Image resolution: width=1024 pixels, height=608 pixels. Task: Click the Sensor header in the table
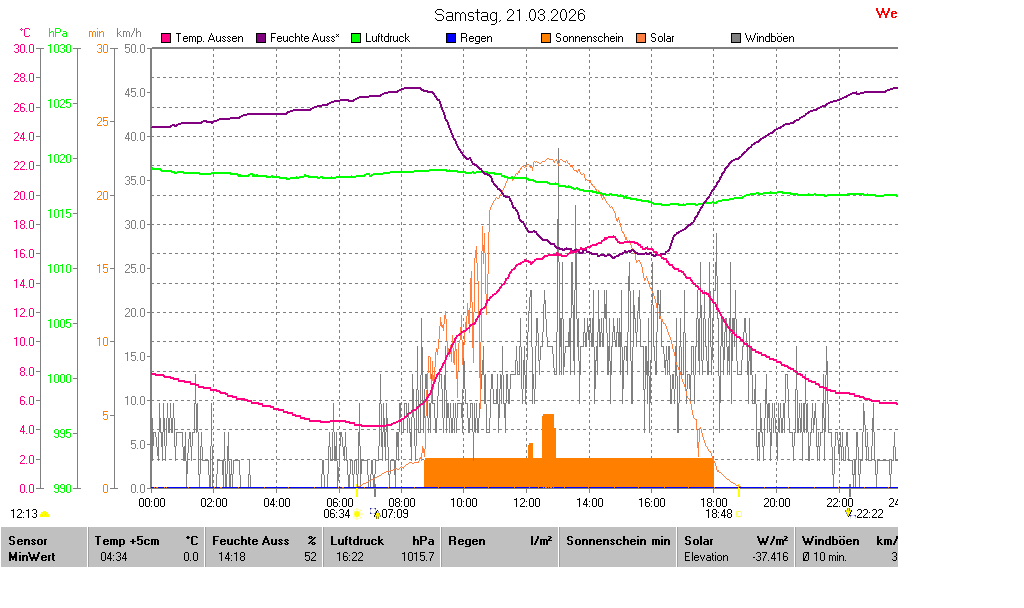[28, 541]
